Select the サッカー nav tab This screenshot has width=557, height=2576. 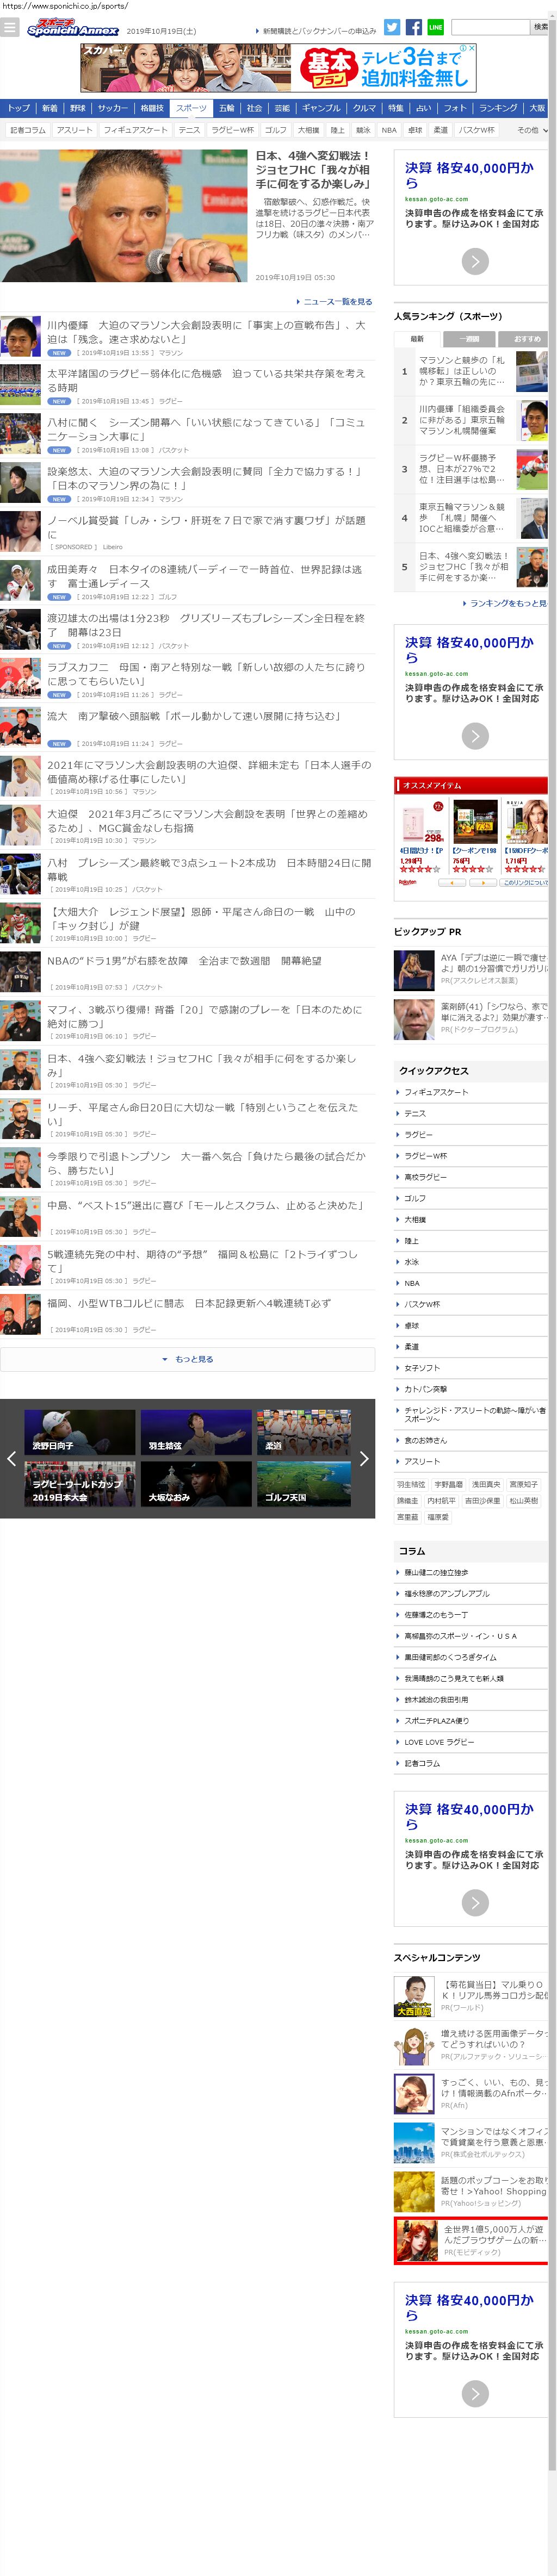pos(113,108)
